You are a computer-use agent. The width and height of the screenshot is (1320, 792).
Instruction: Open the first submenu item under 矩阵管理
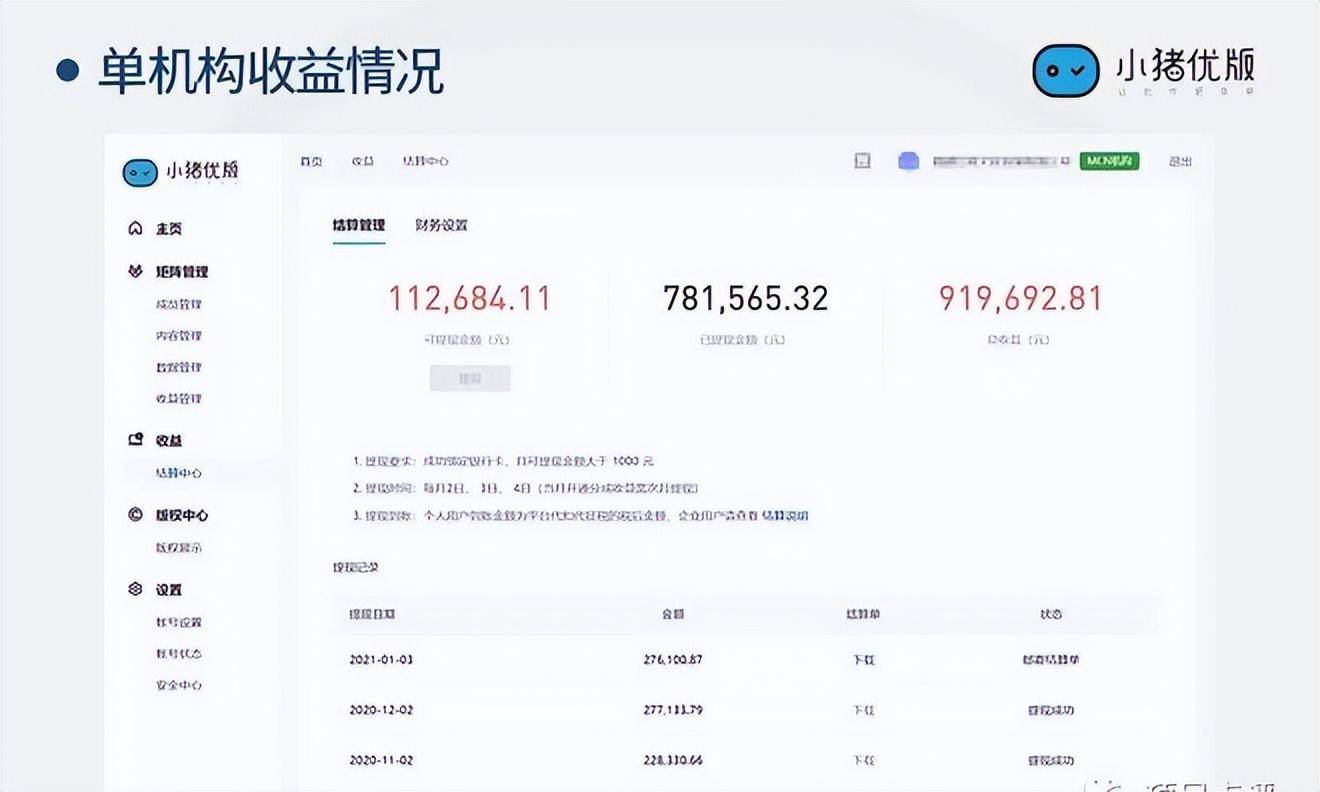pyautogui.click(x=179, y=304)
